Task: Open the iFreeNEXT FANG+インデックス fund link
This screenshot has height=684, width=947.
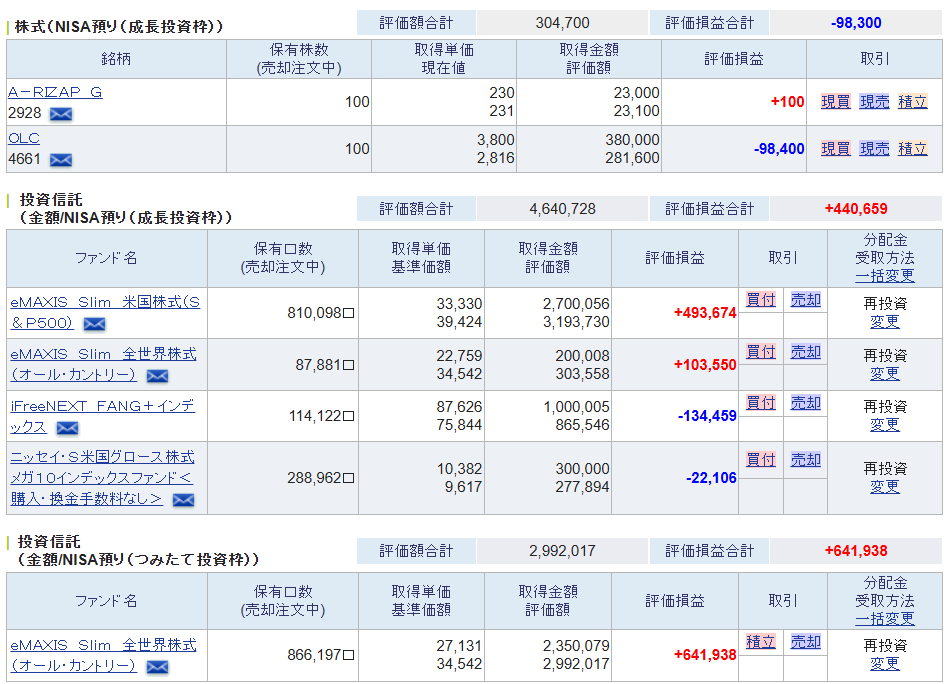Action: [x=102, y=406]
